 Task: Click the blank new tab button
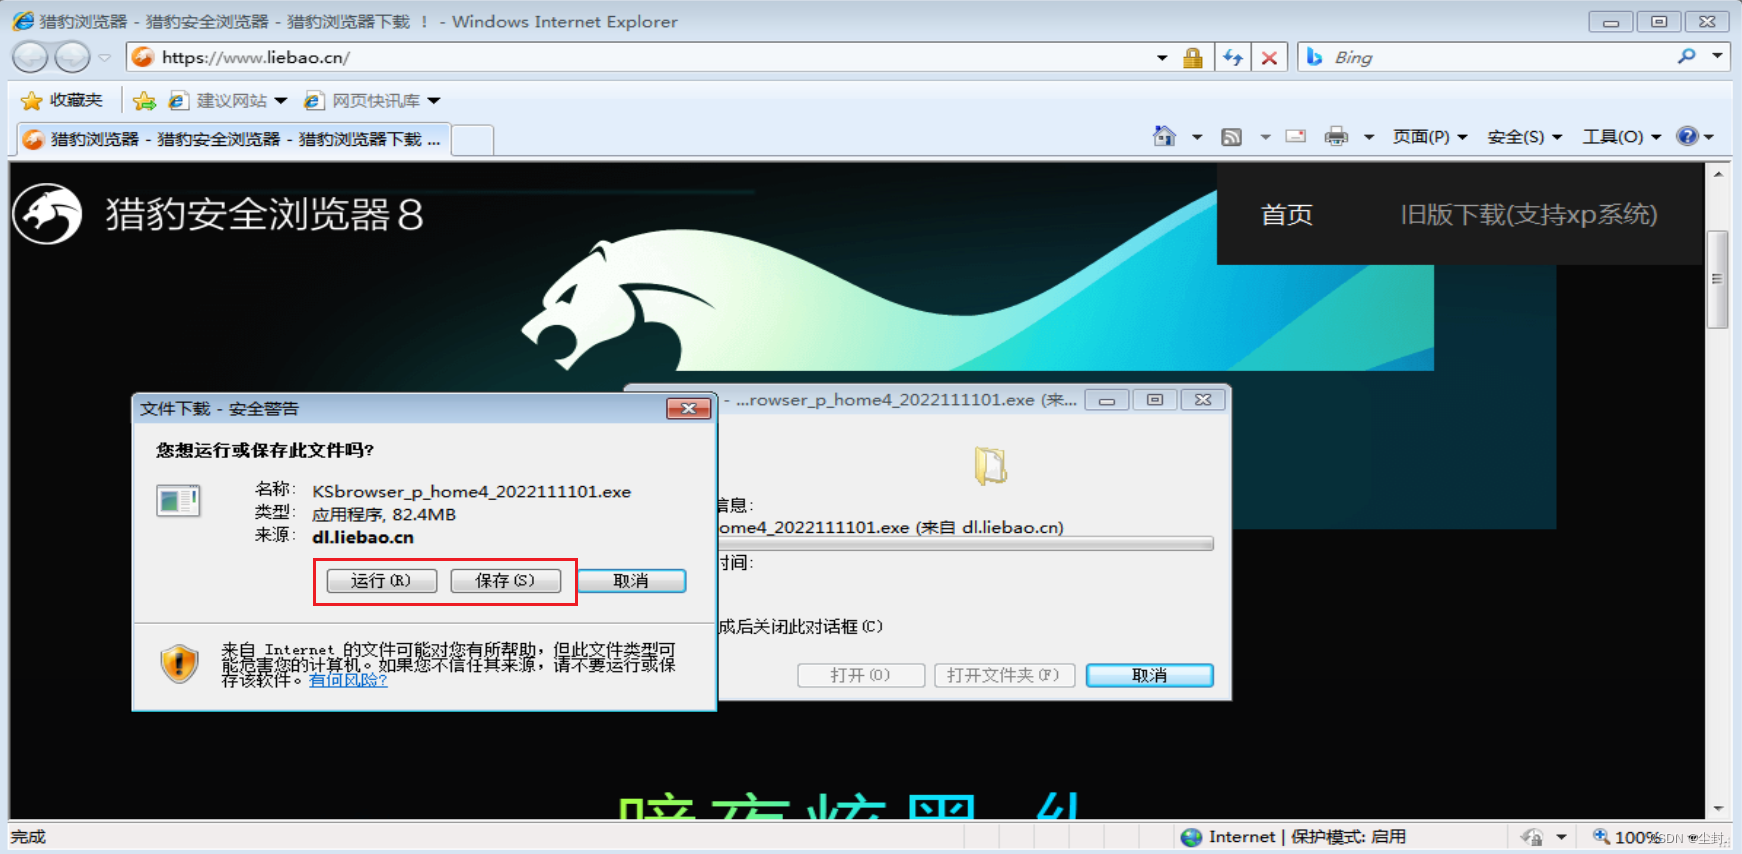473,140
